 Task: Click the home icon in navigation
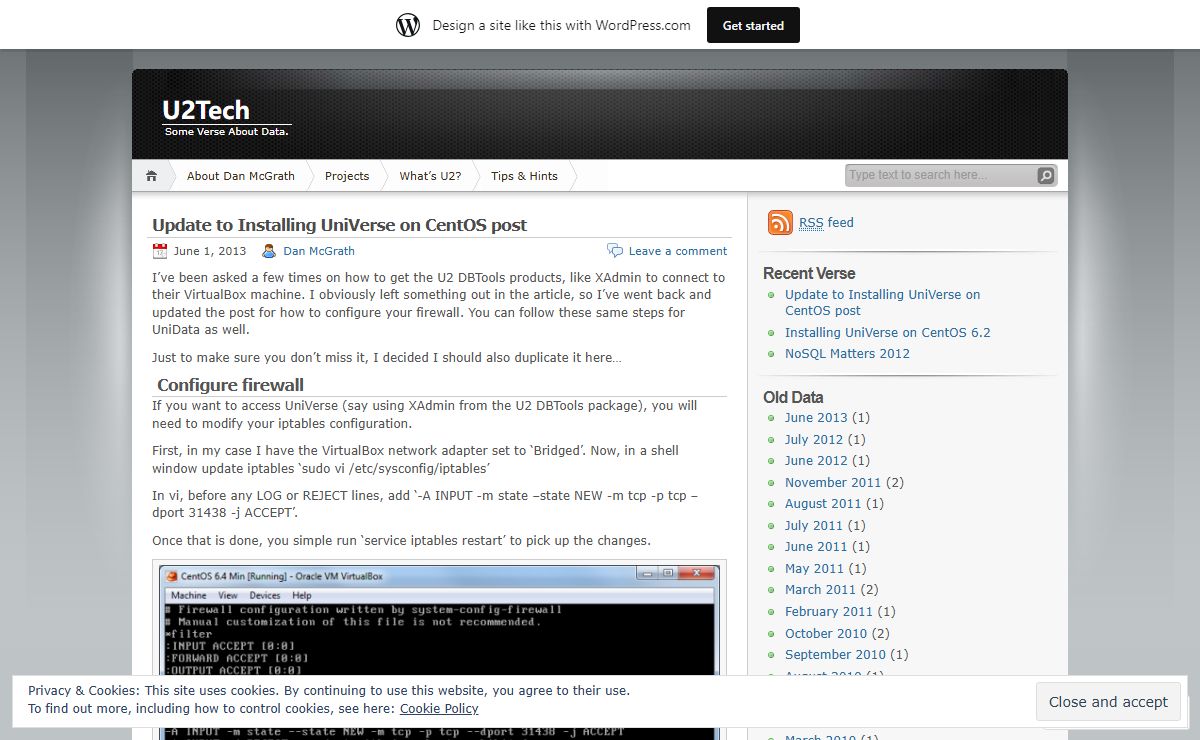tap(151, 176)
